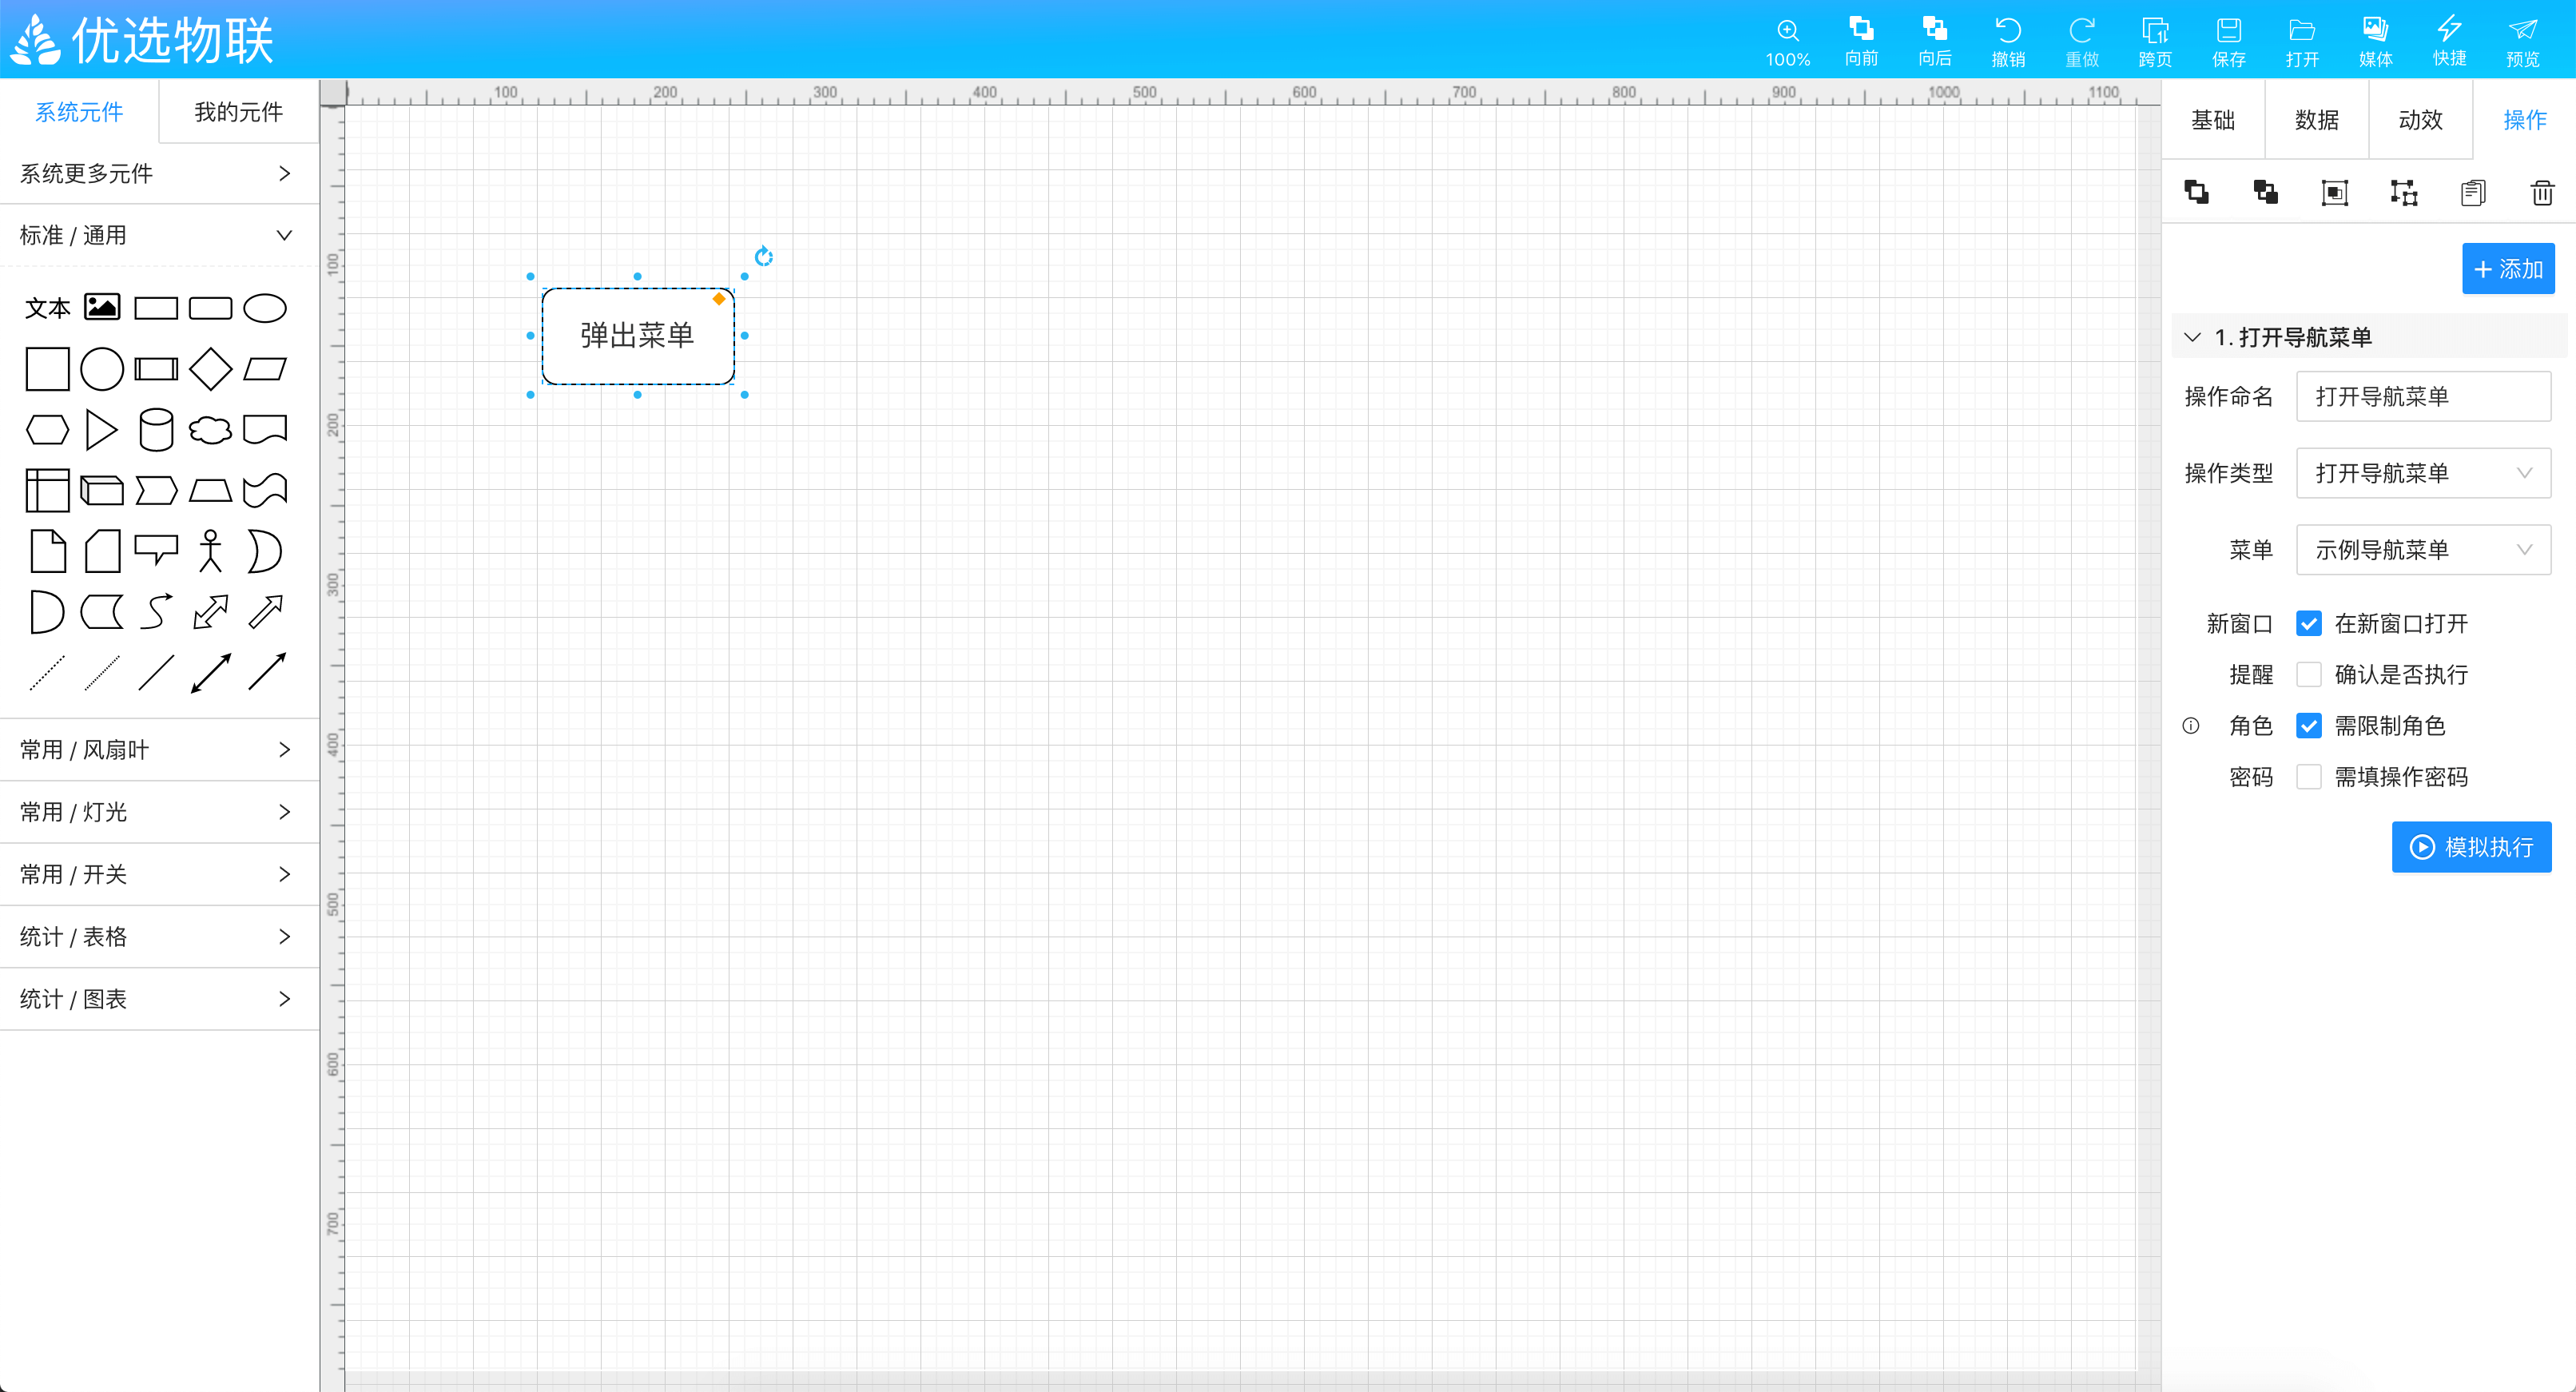Click the 模拟执行 button
Screen dimensions: 2576x1392
click(2471, 847)
